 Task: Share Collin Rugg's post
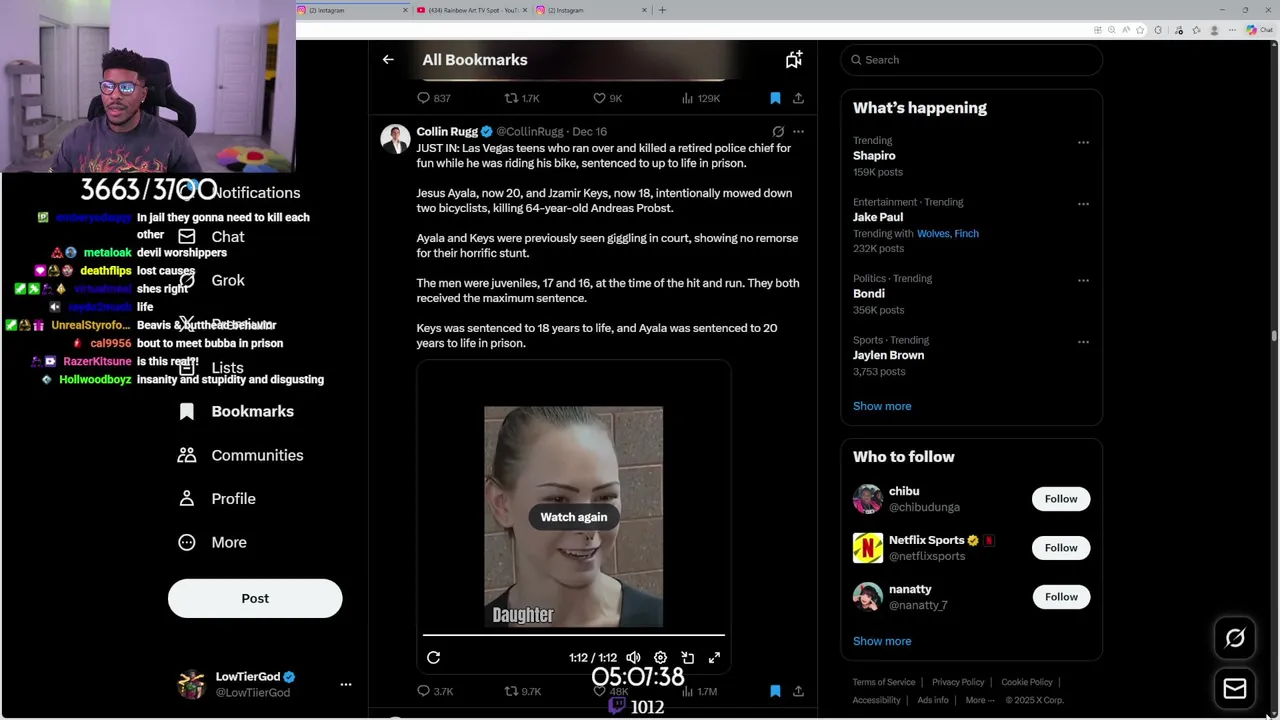tap(798, 691)
